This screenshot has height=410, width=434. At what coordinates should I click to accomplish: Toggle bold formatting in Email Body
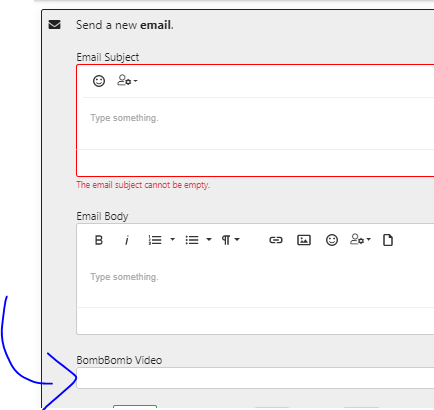pyautogui.click(x=99, y=240)
